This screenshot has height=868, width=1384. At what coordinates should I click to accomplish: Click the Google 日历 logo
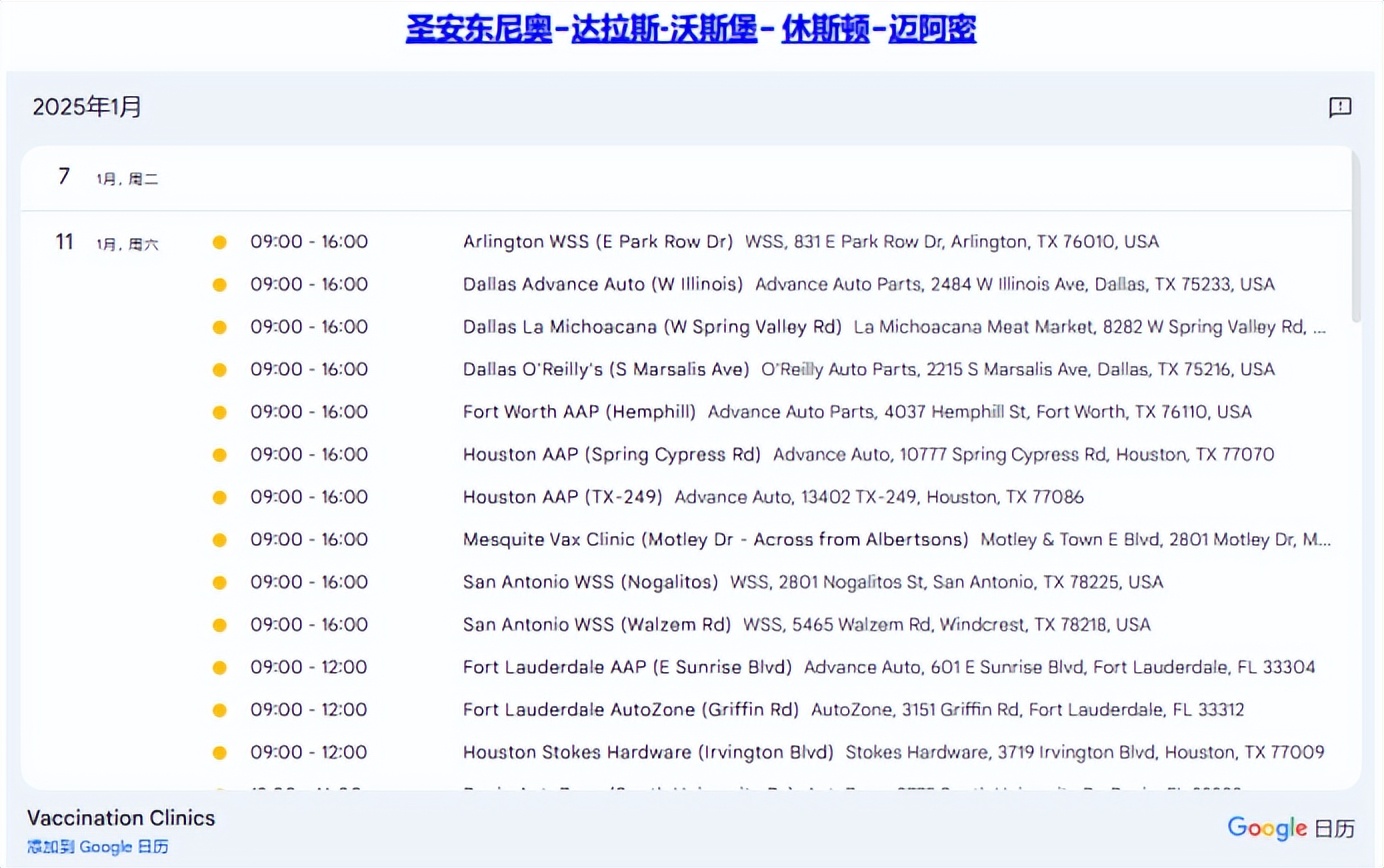click(1291, 828)
